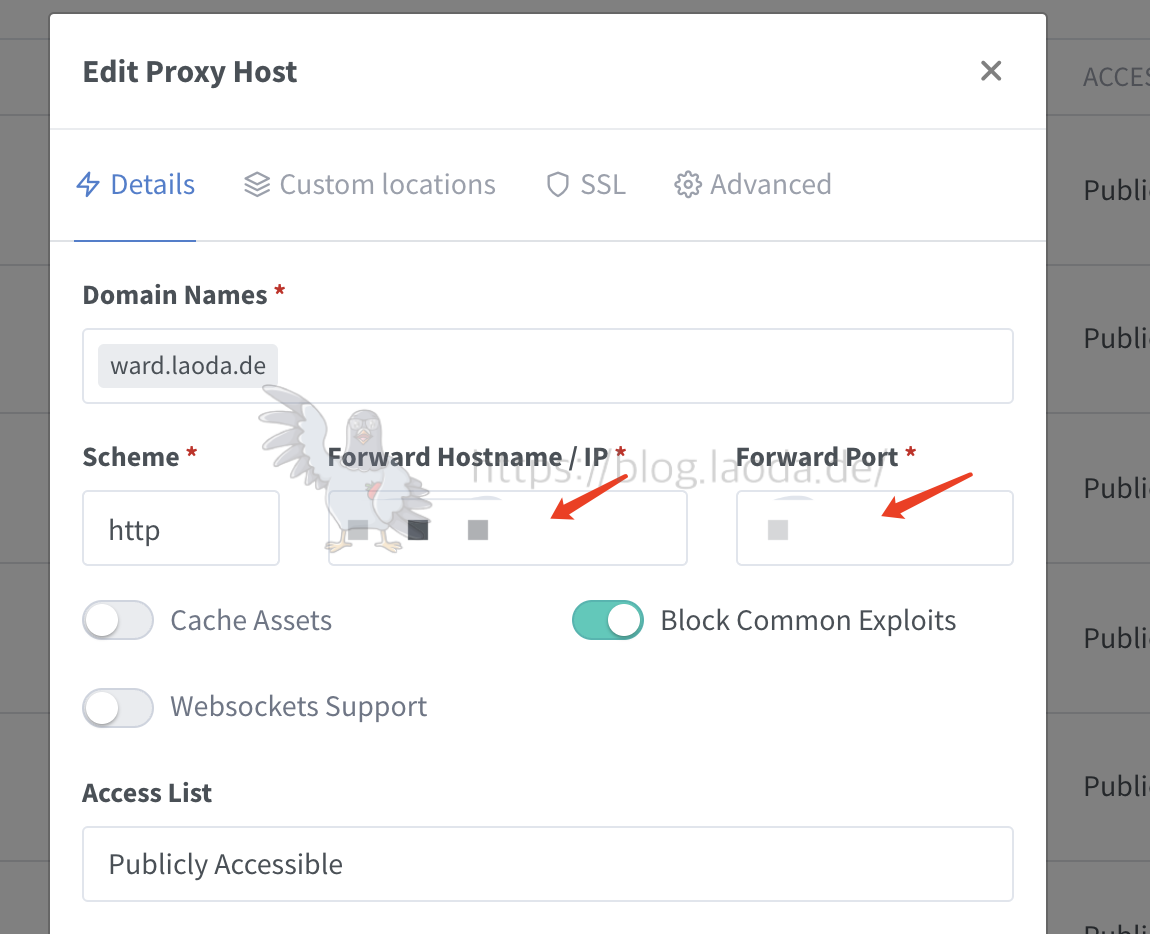Enable the Cache Assets toggle
Viewport: 1150px width, 934px height.
tap(118, 620)
